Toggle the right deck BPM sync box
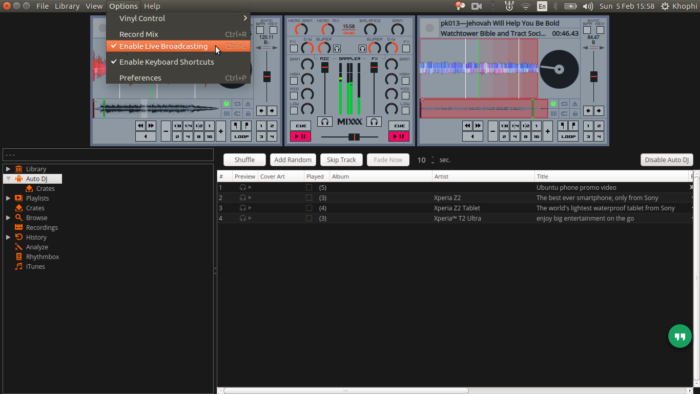This screenshot has width=700, height=394. click(587, 30)
